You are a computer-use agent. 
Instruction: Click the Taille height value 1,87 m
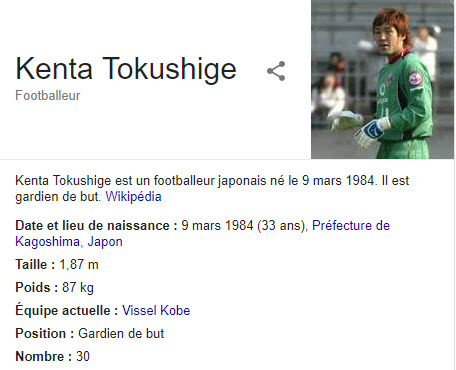tap(79, 265)
